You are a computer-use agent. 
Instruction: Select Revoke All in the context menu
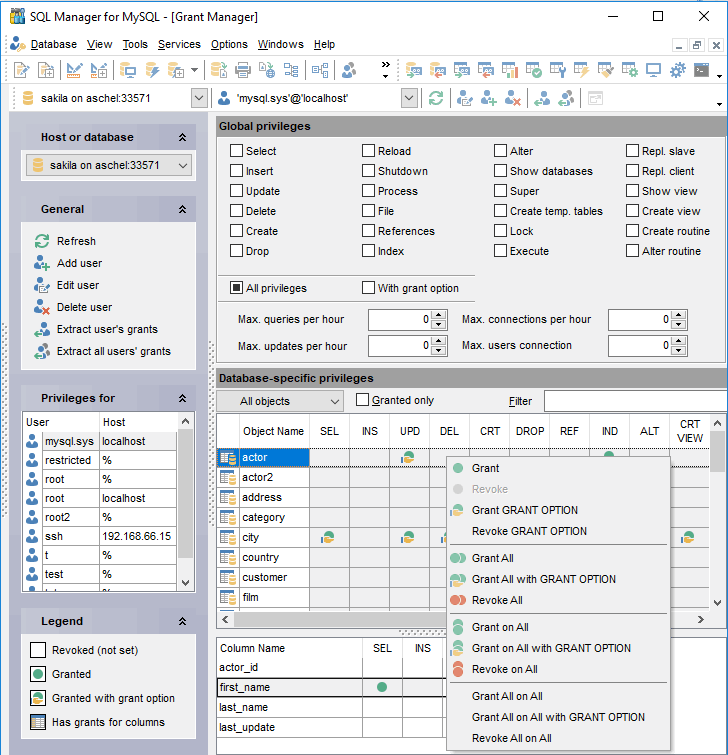559,600
